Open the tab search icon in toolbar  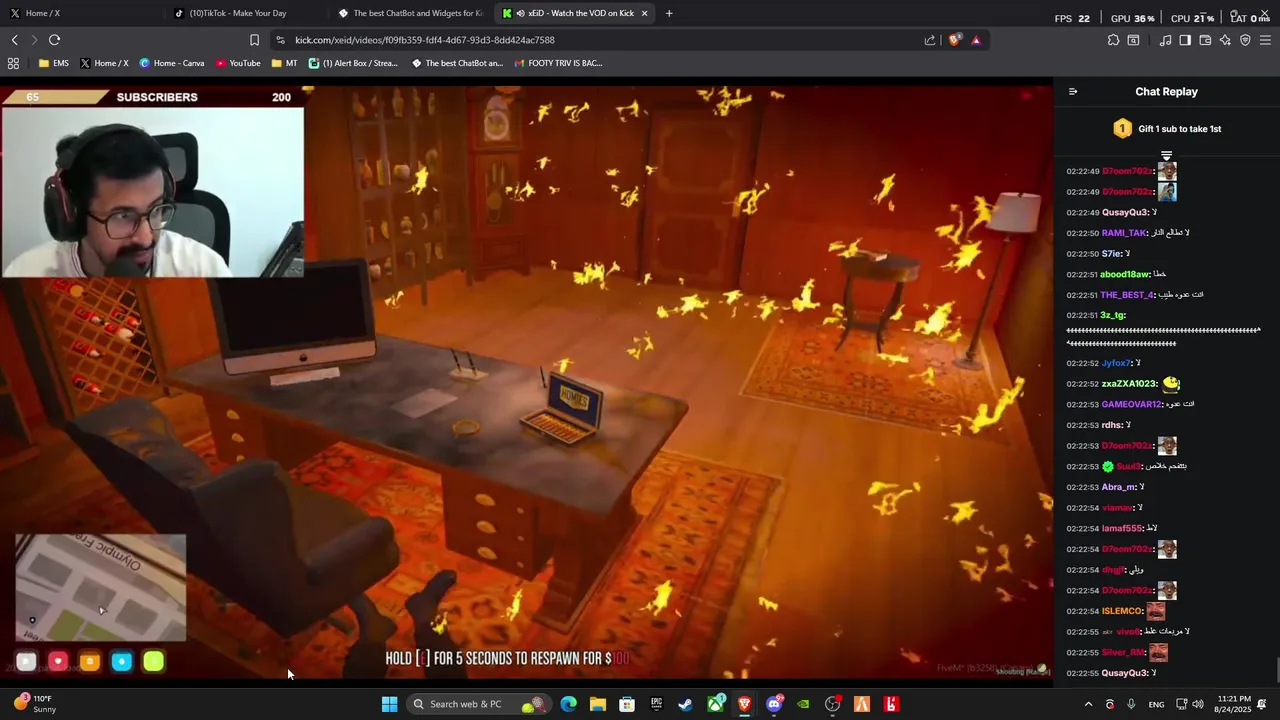point(1133,40)
